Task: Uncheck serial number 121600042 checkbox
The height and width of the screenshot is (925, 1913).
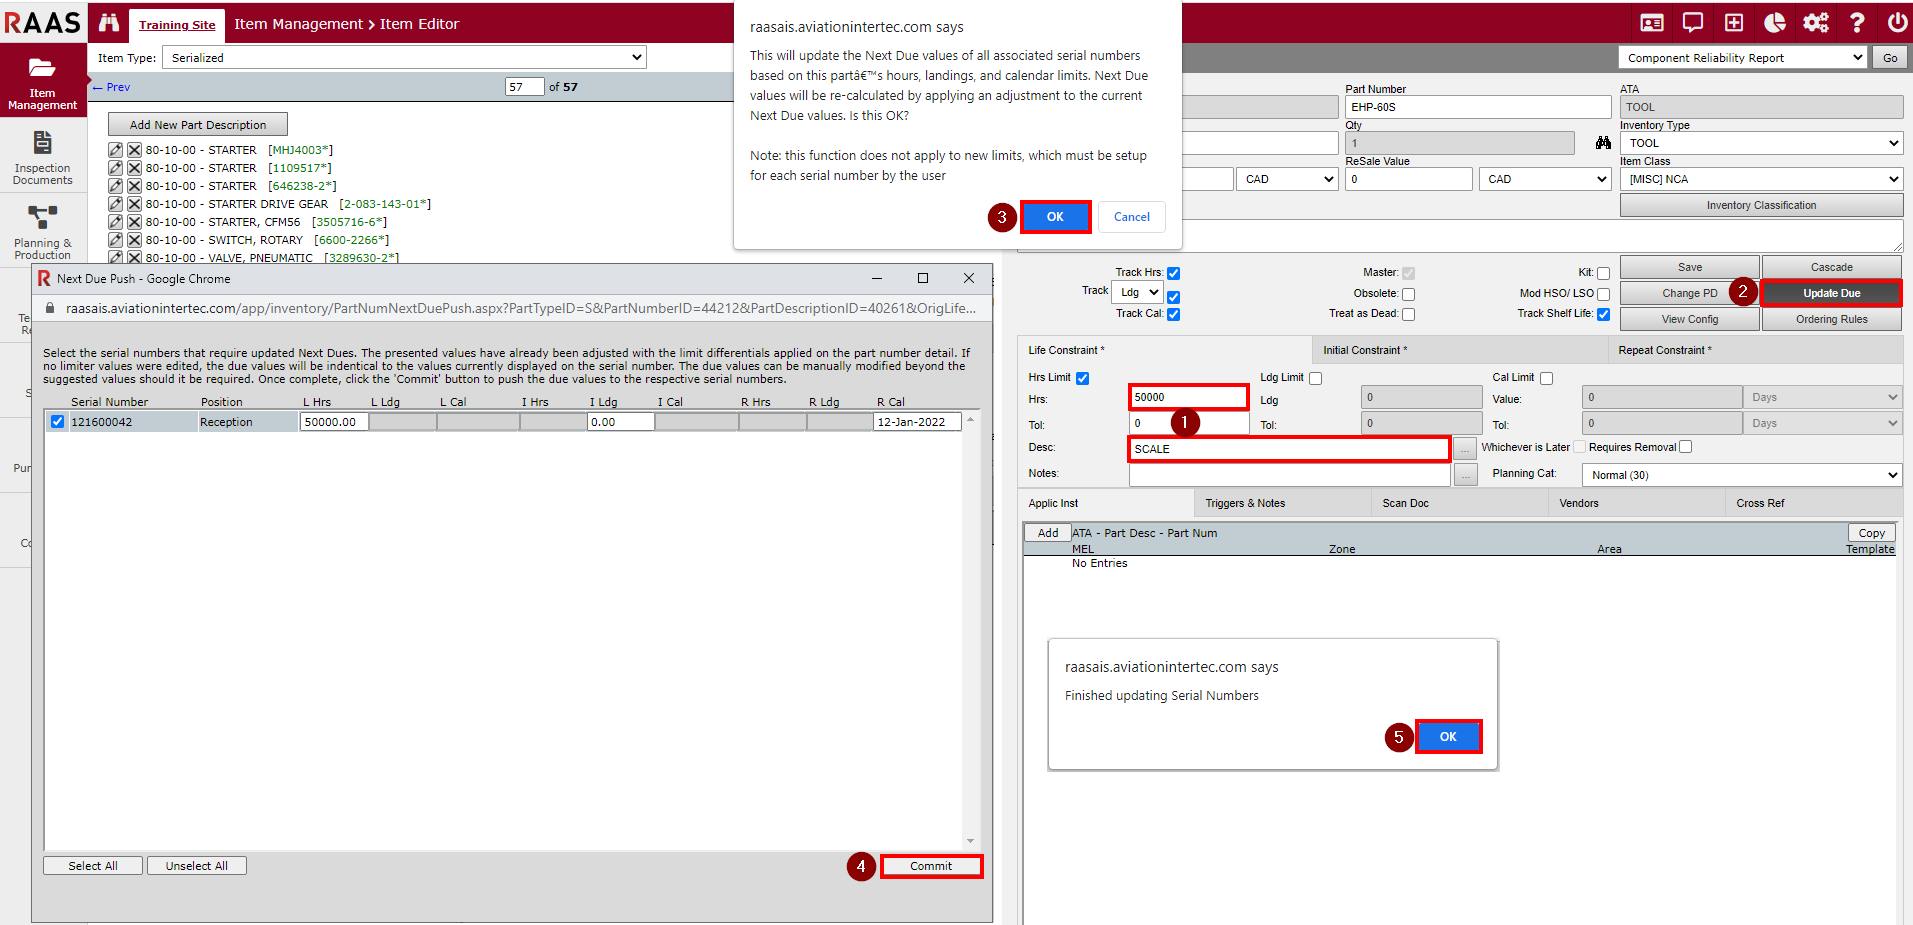Action: pos(58,422)
